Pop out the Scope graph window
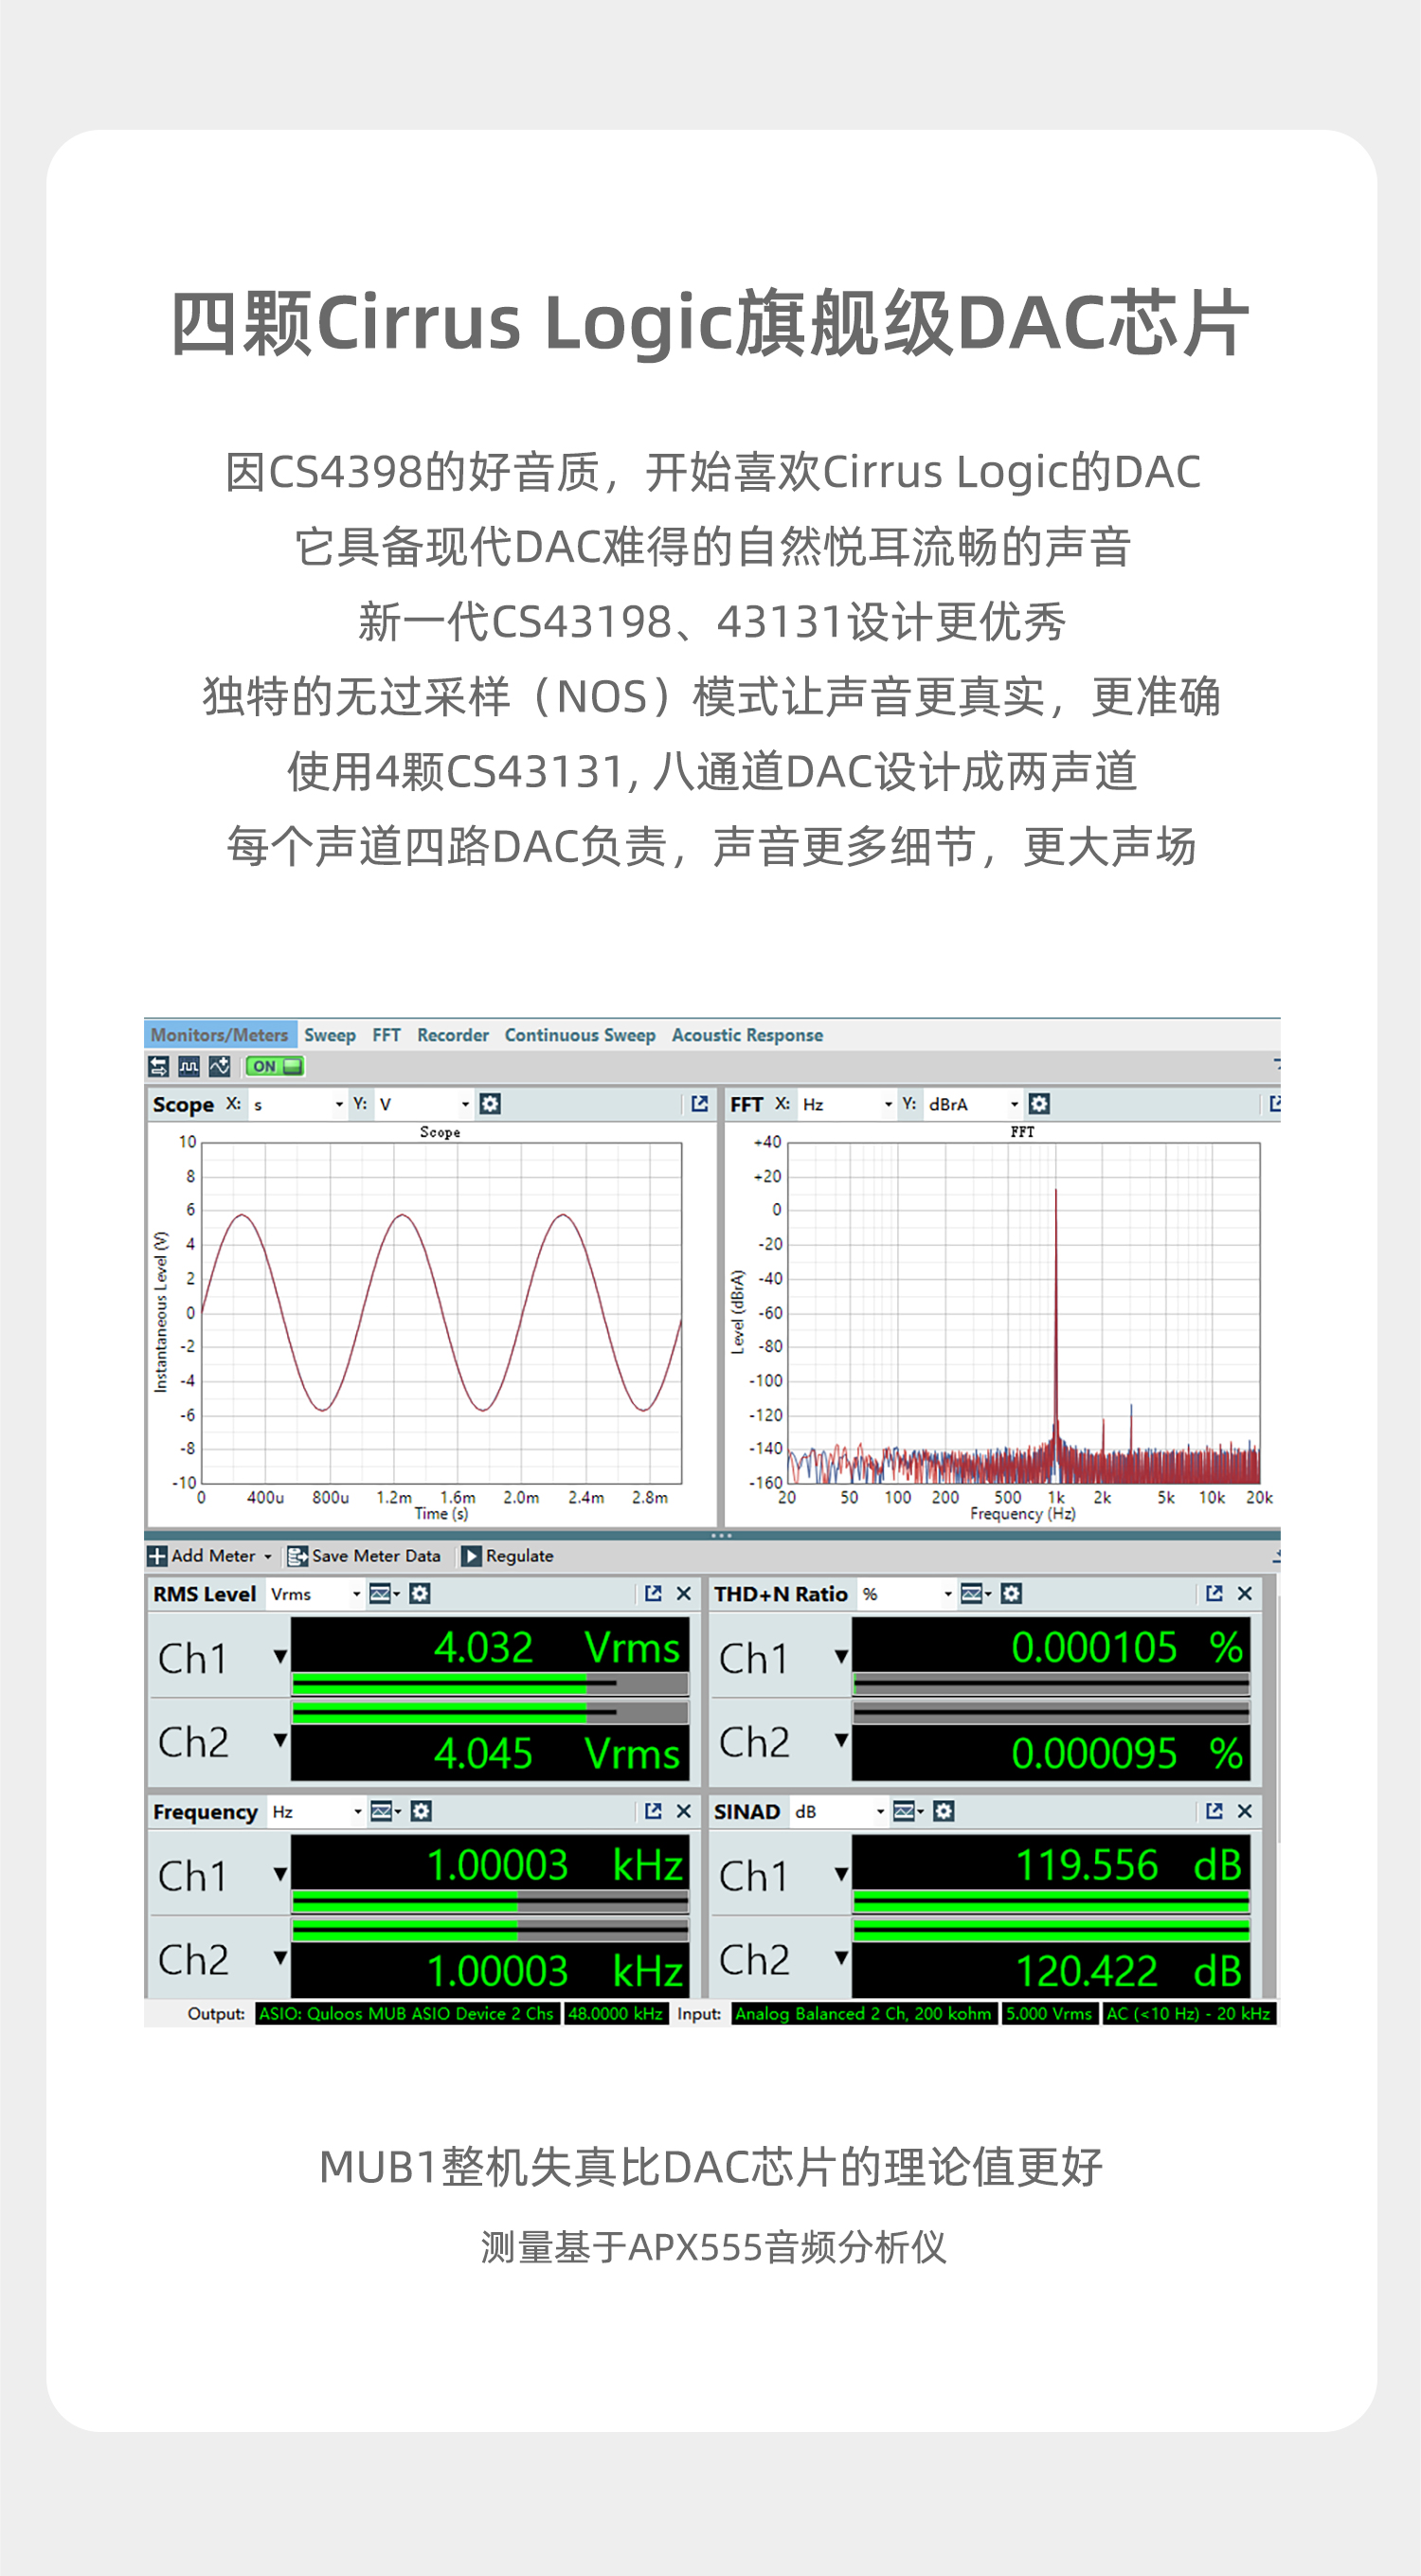The width and height of the screenshot is (1421, 2576). [699, 1104]
